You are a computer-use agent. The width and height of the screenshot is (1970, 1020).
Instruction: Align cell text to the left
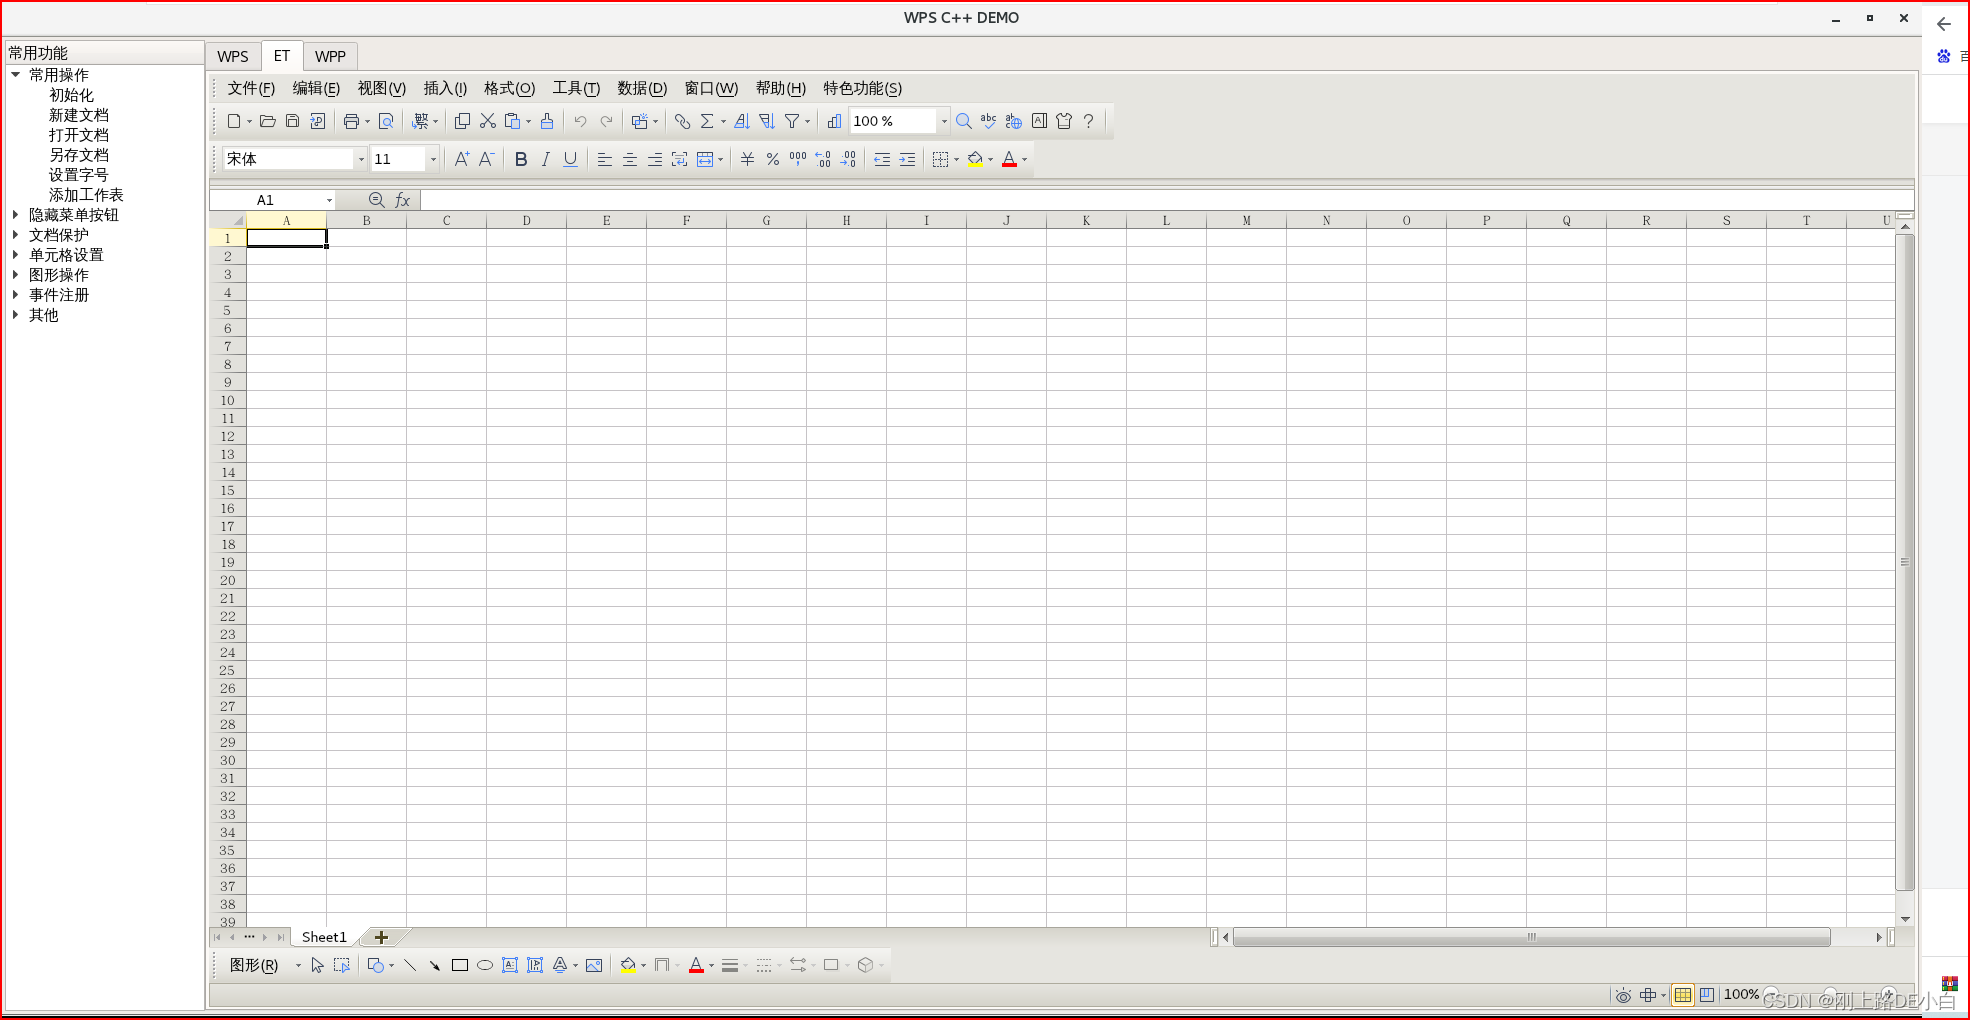604,159
